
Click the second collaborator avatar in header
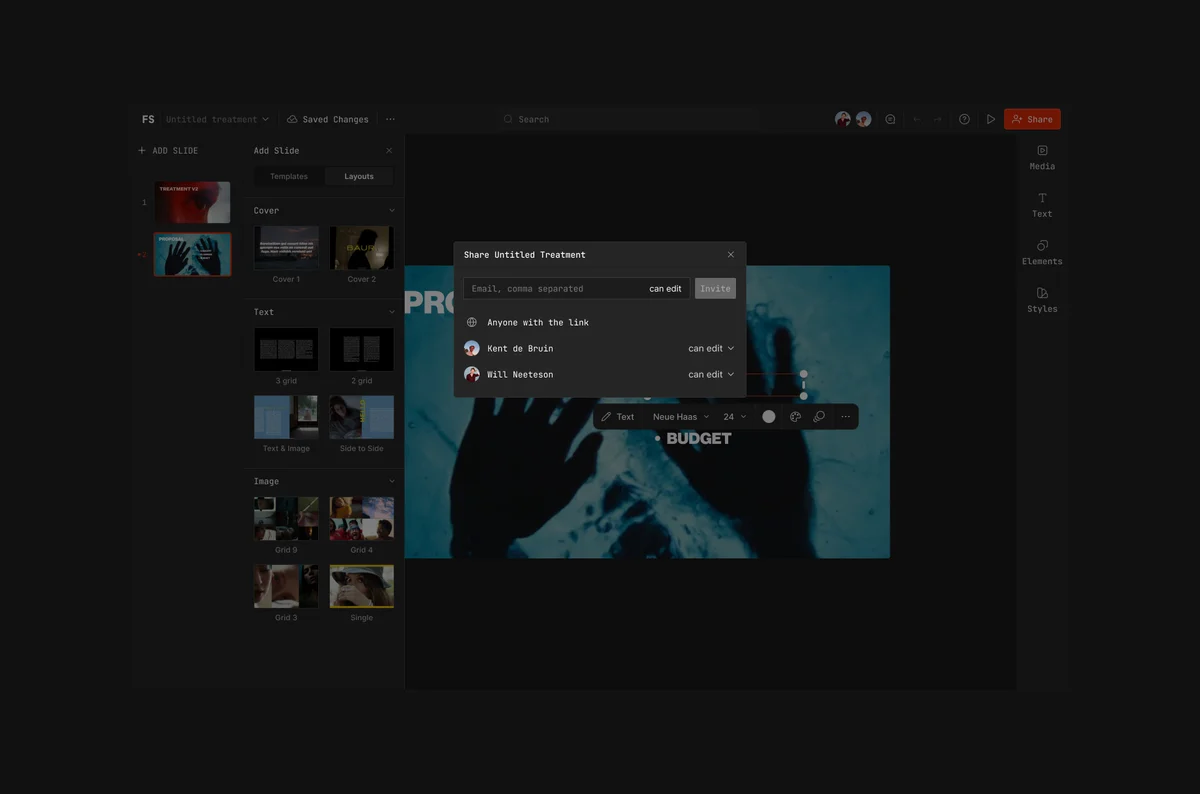[x=863, y=119]
